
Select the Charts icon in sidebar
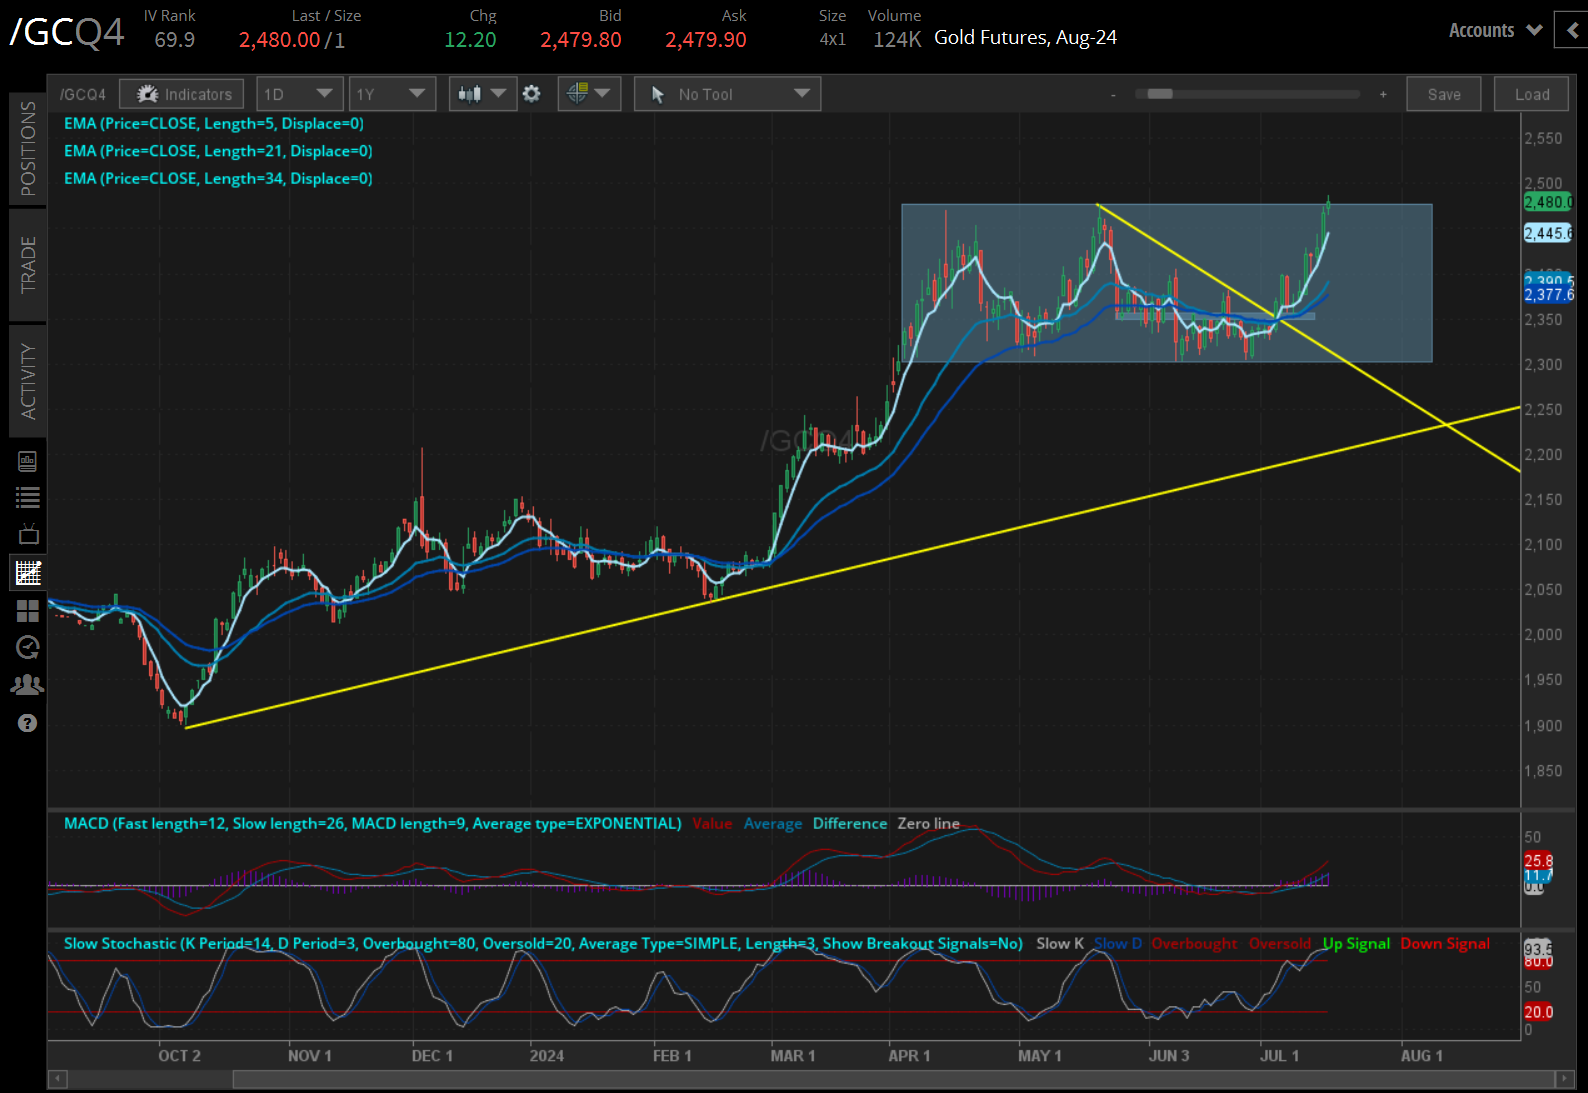pyautogui.click(x=28, y=573)
